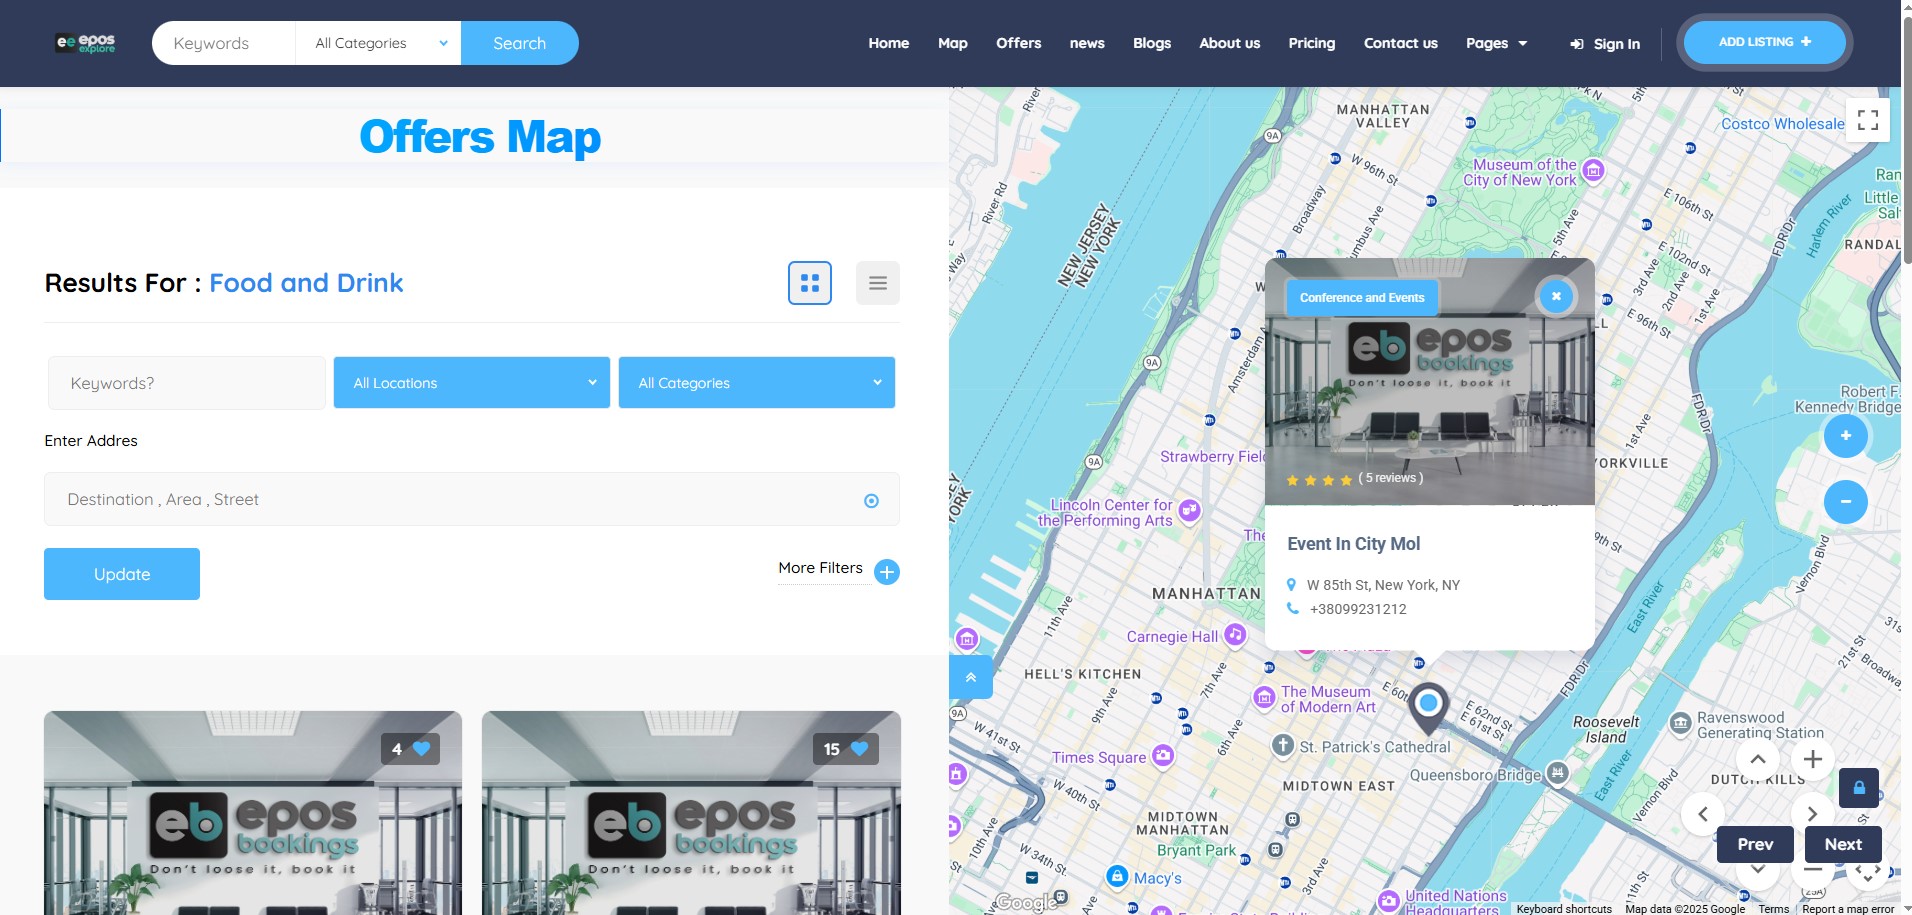This screenshot has height=915, width=1912.
Task: Switch to list view layout
Action: pos(878,283)
